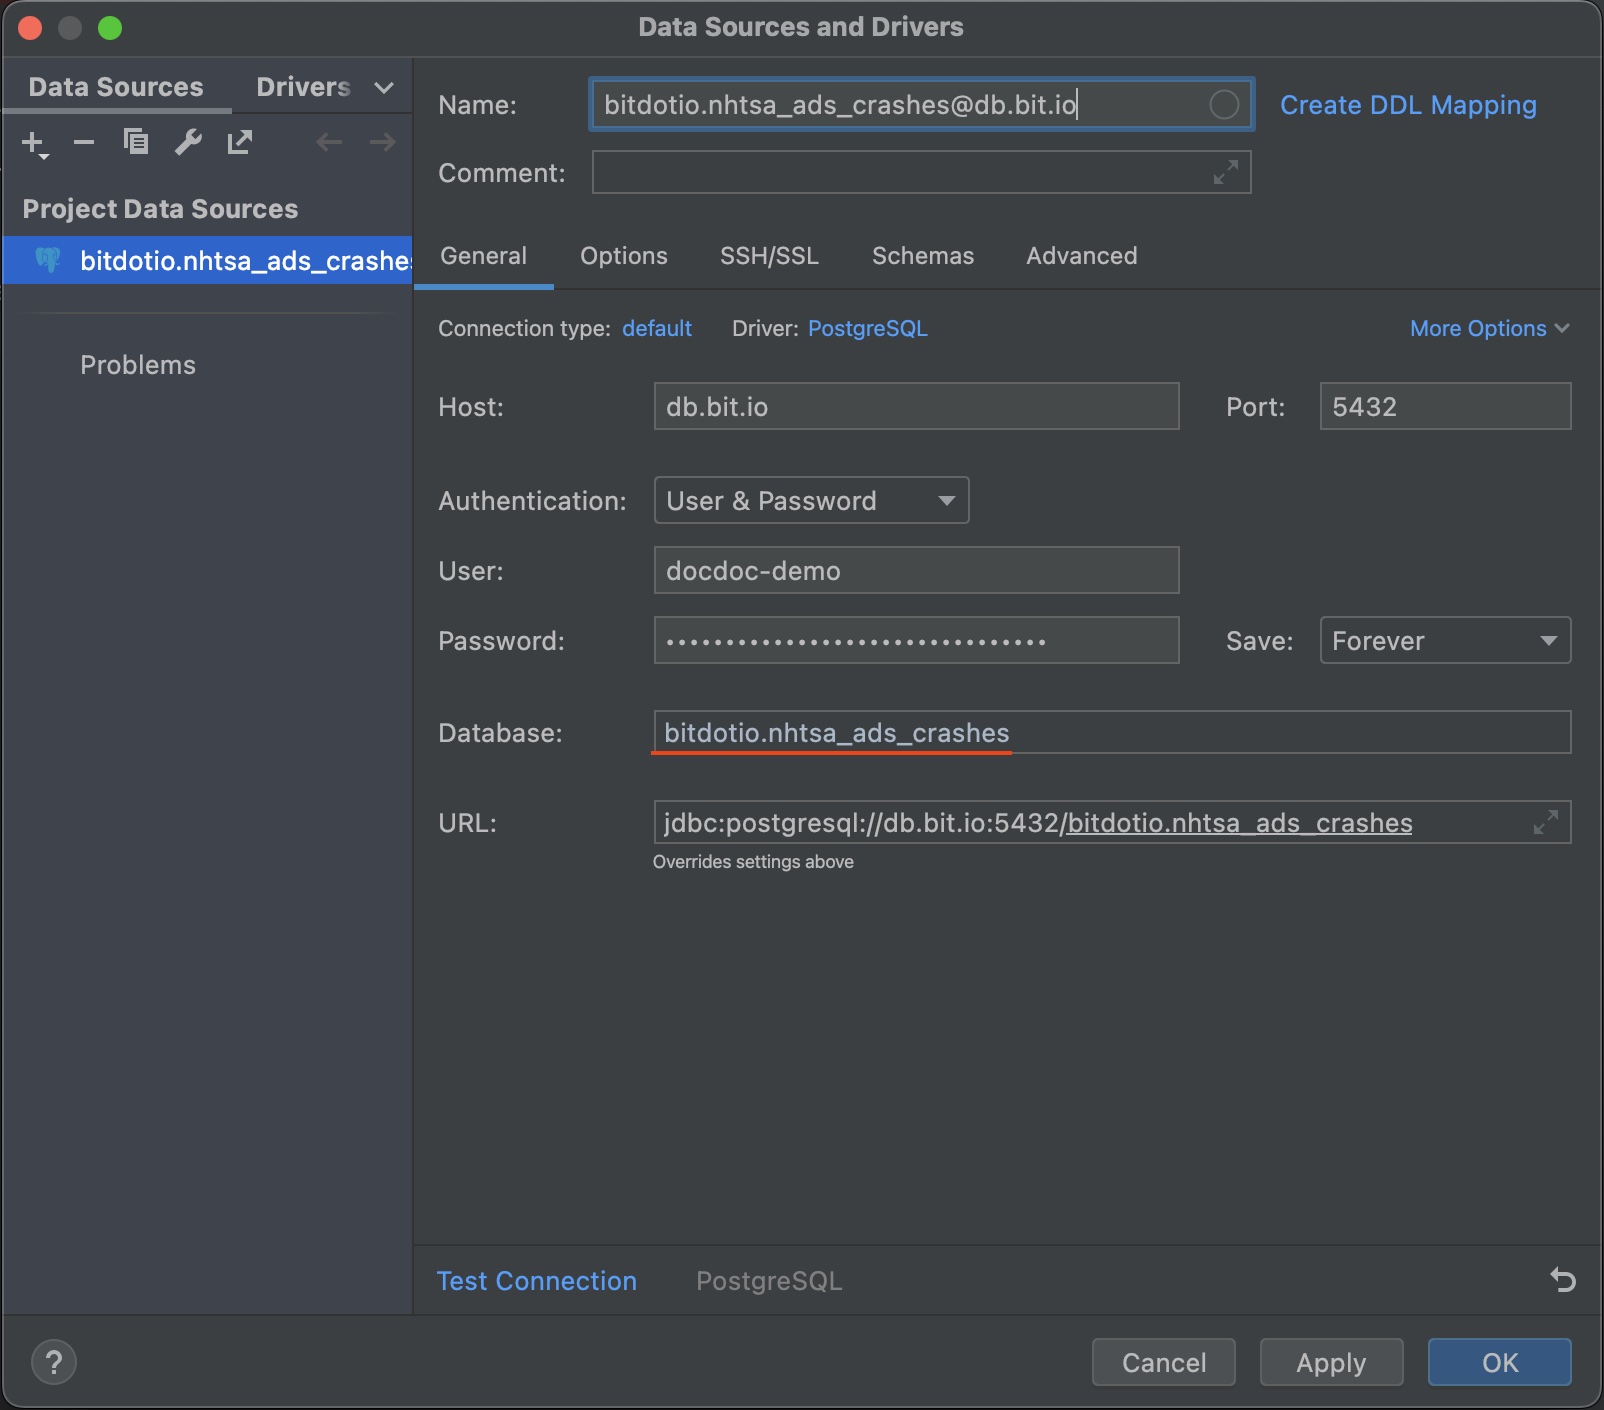Click the make global export arrow icon

point(240,143)
